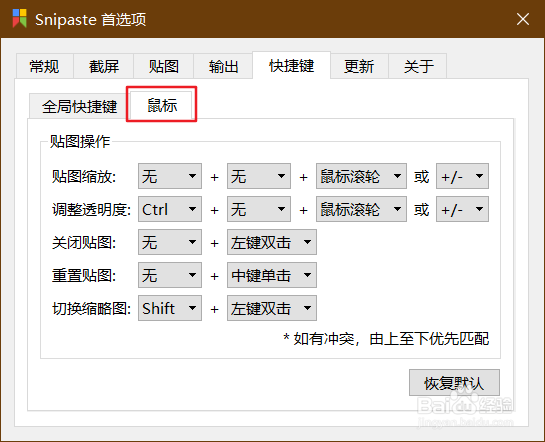Screen dimensions: 545x442
Task: Click the 调整透明度: label
Action: click(91, 210)
